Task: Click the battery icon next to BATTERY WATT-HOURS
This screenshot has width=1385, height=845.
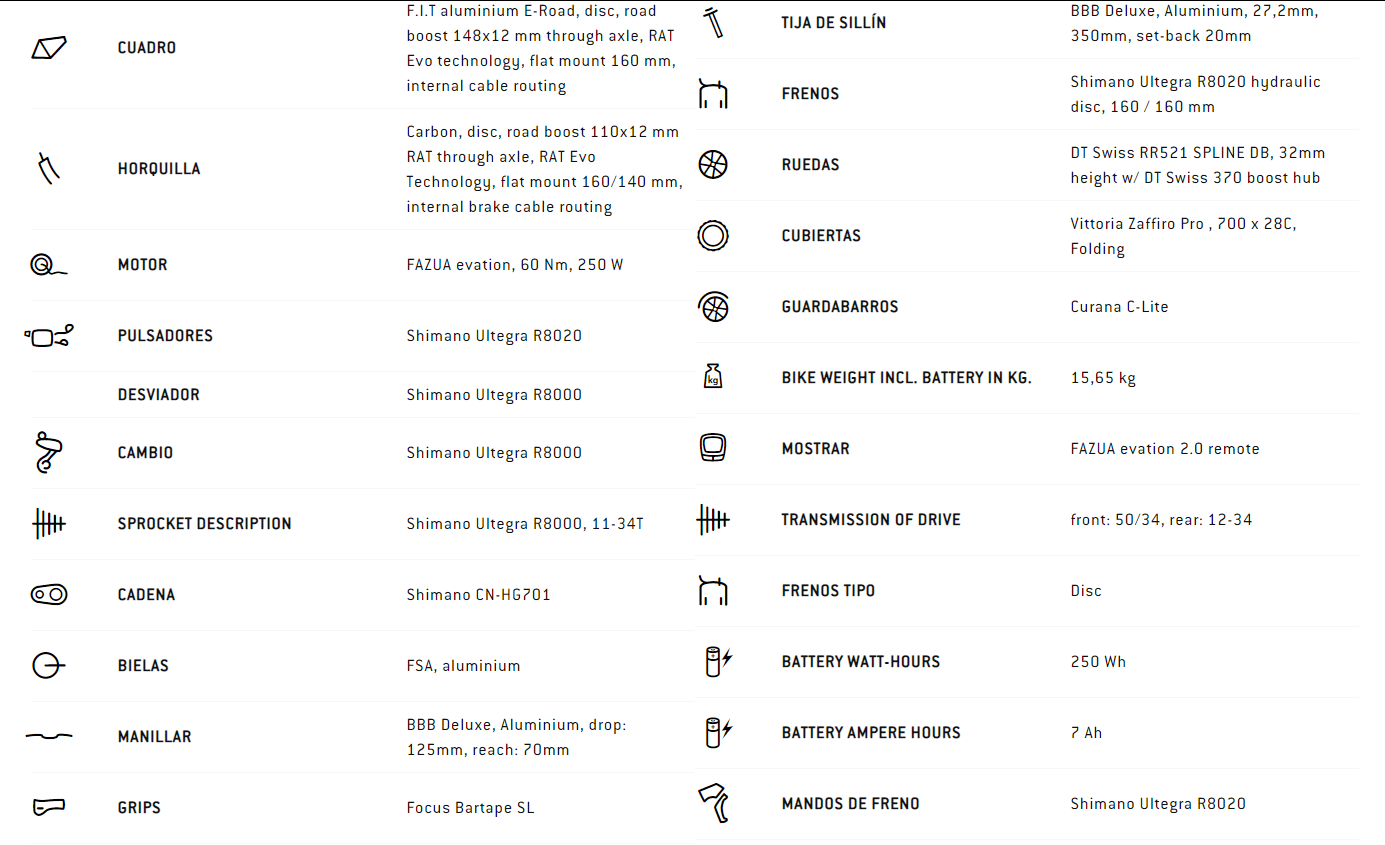Action: point(719,661)
